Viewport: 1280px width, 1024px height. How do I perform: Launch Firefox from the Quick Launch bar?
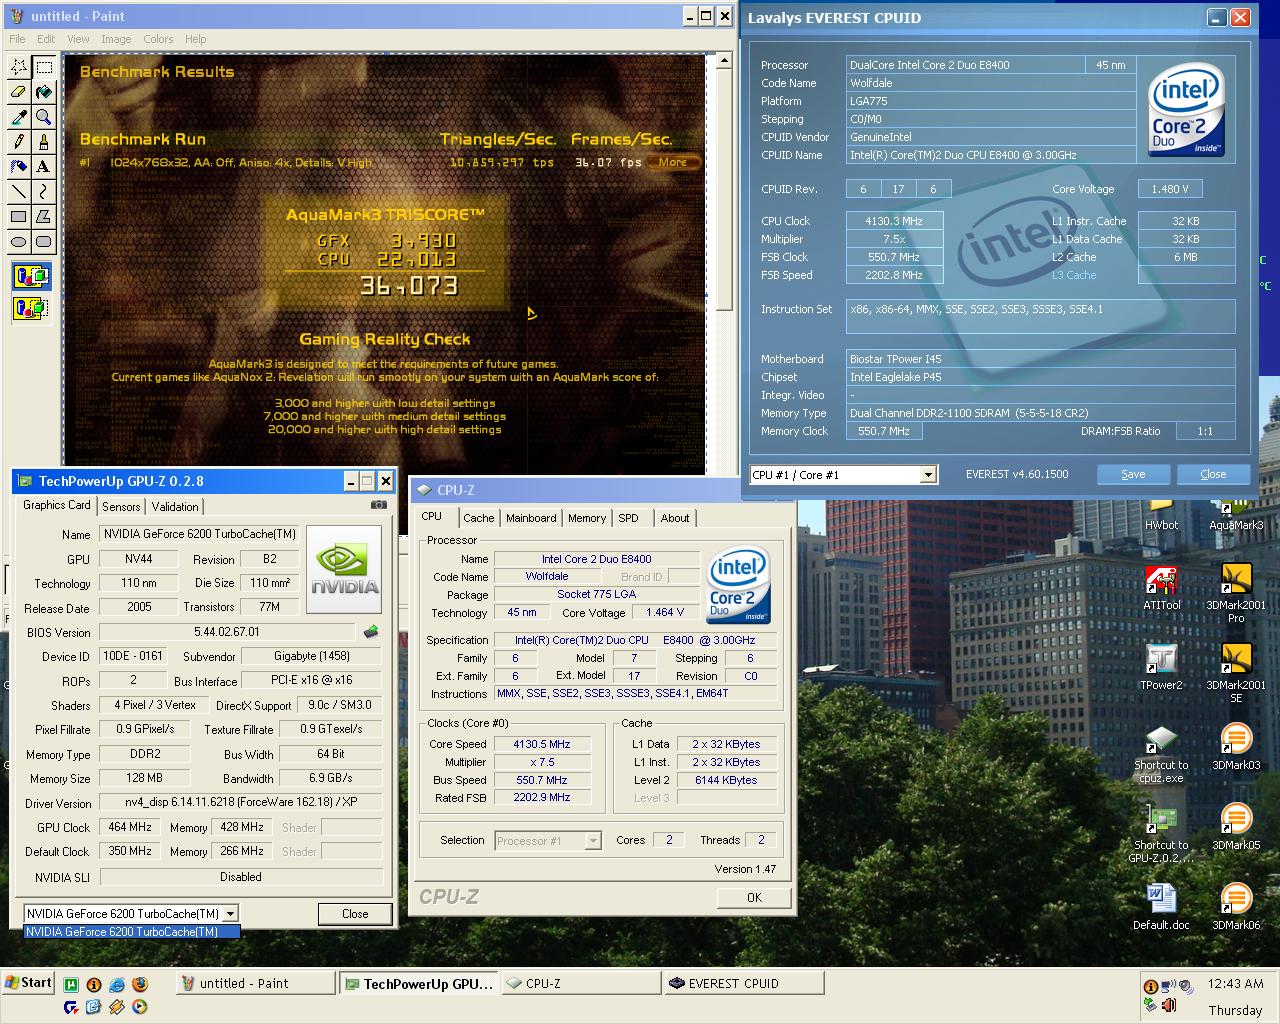tap(138, 985)
